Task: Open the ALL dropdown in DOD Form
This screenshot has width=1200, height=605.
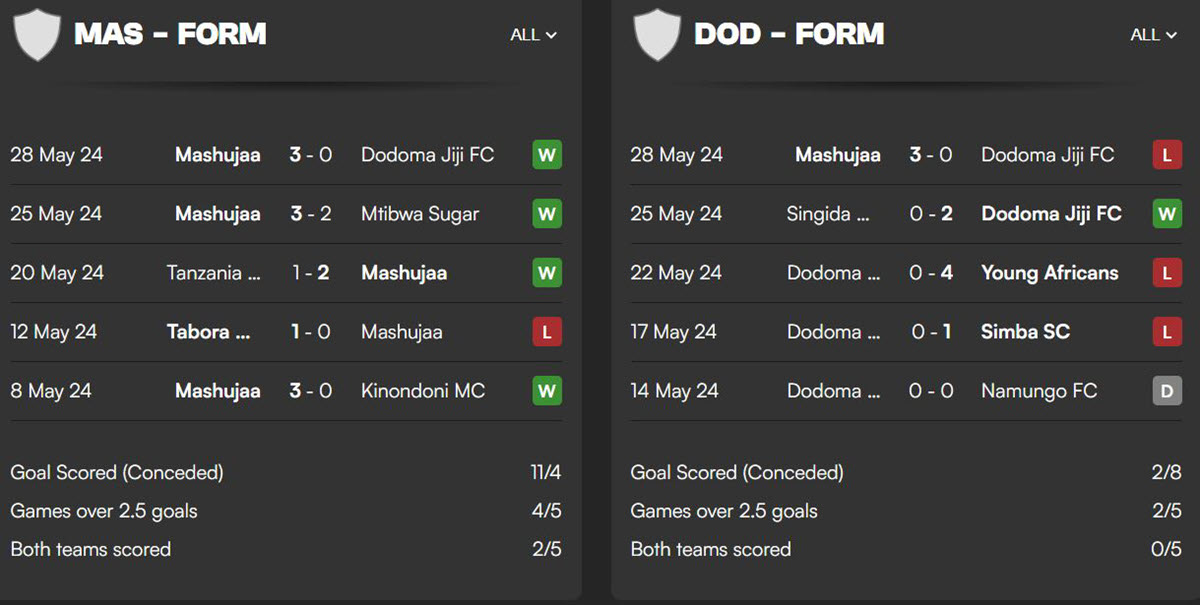Action: (x=1153, y=35)
